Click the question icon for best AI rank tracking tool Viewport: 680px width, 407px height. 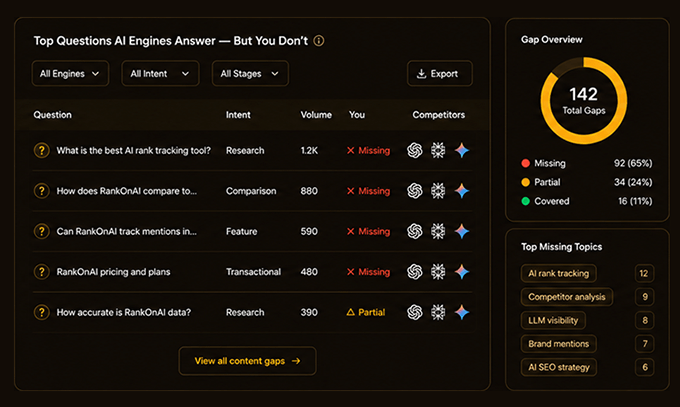coord(42,151)
